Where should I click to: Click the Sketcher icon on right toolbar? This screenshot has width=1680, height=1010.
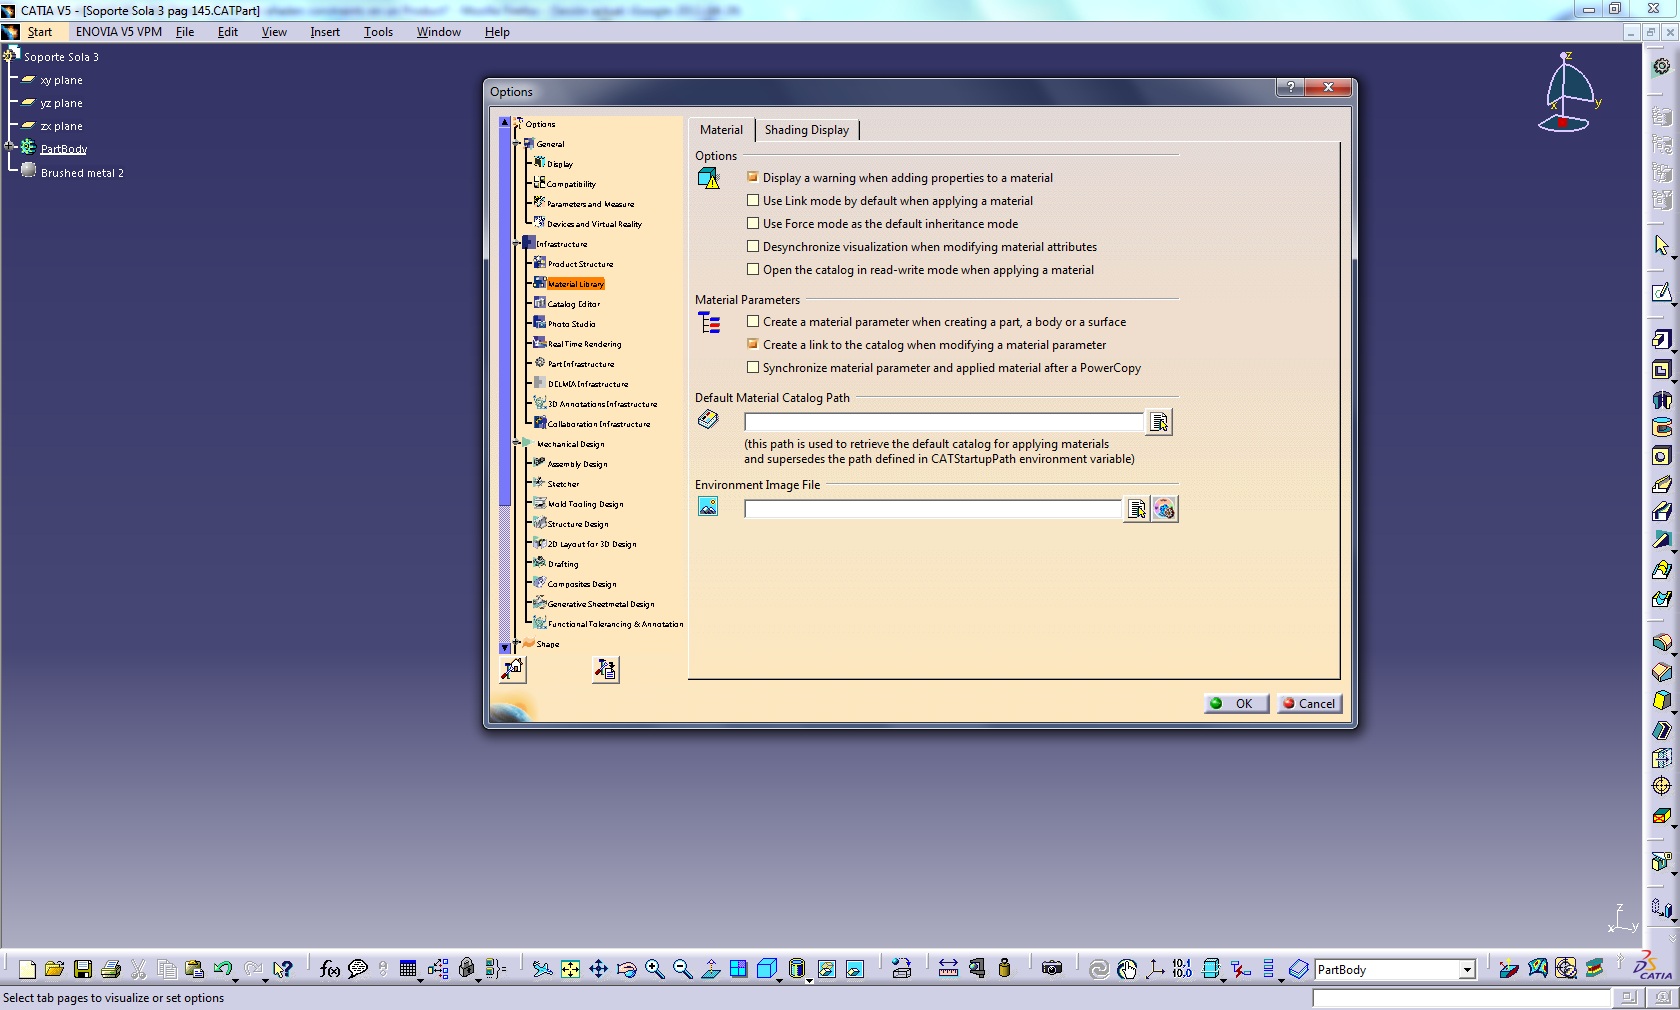click(x=1661, y=293)
